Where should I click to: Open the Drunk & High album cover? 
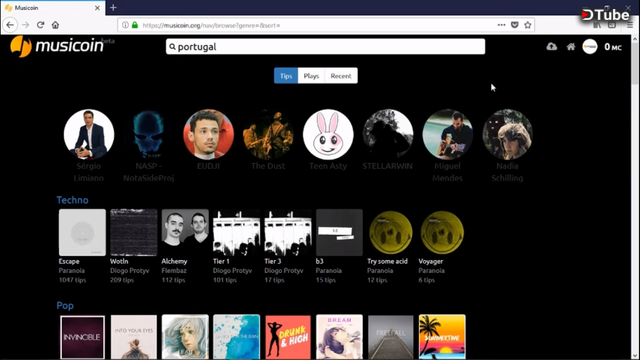point(288,337)
